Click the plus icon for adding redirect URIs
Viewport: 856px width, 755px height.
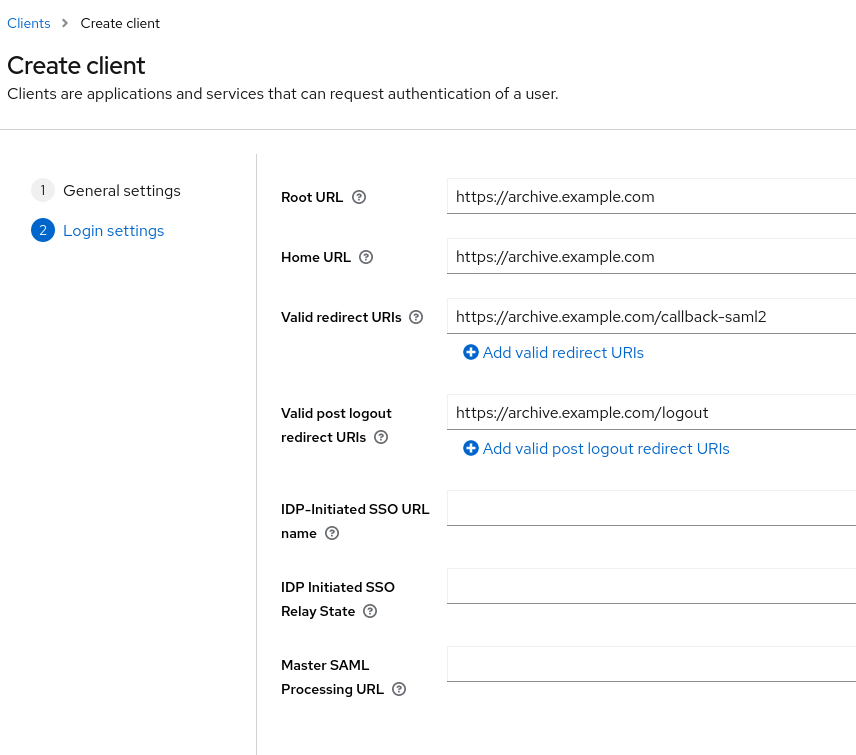point(471,353)
